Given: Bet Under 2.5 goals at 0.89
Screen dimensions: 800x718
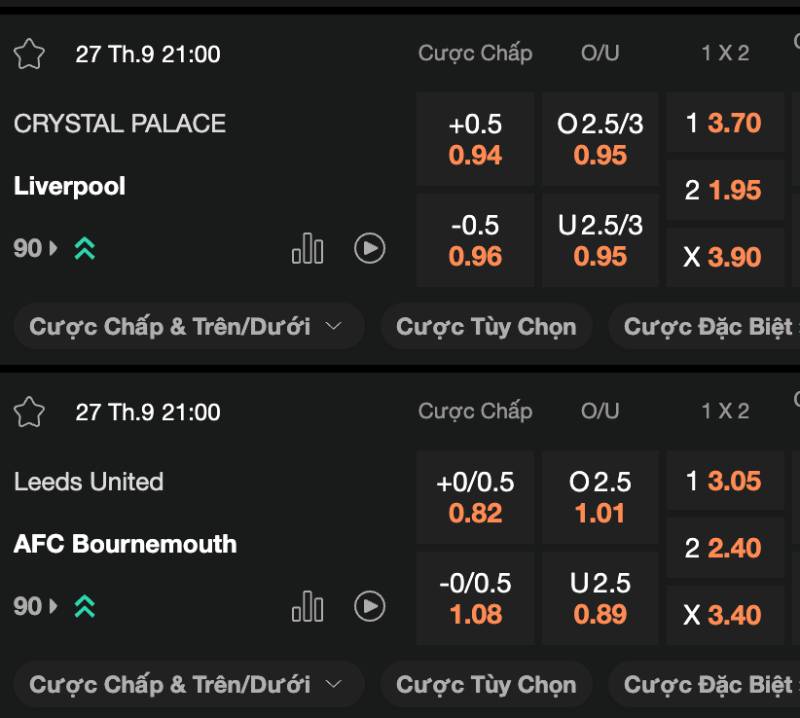Looking at the screenshot, I should pos(600,598).
